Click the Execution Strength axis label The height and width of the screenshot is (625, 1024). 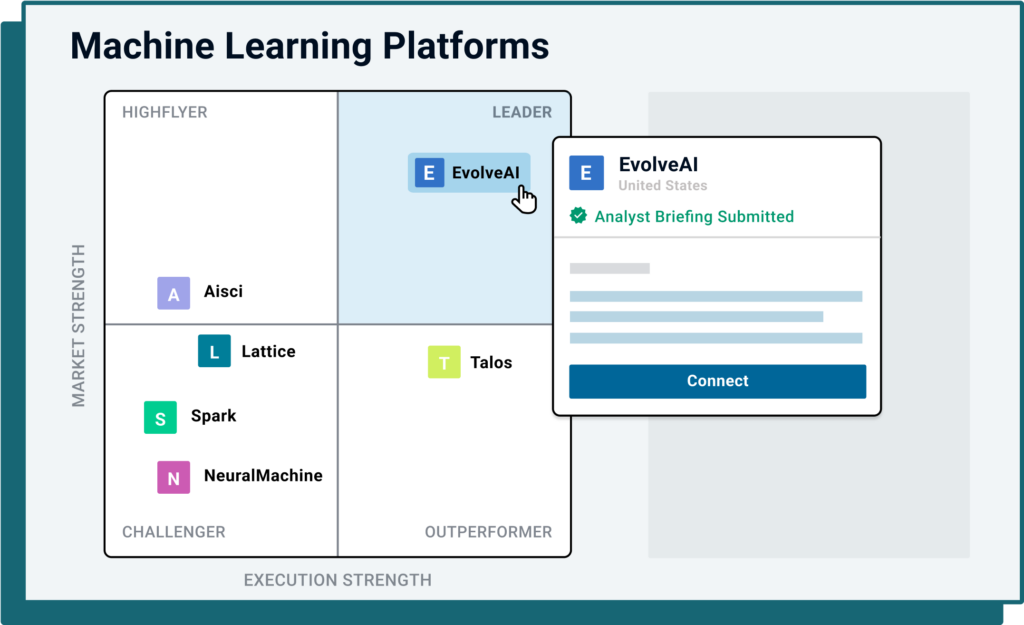pos(338,580)
